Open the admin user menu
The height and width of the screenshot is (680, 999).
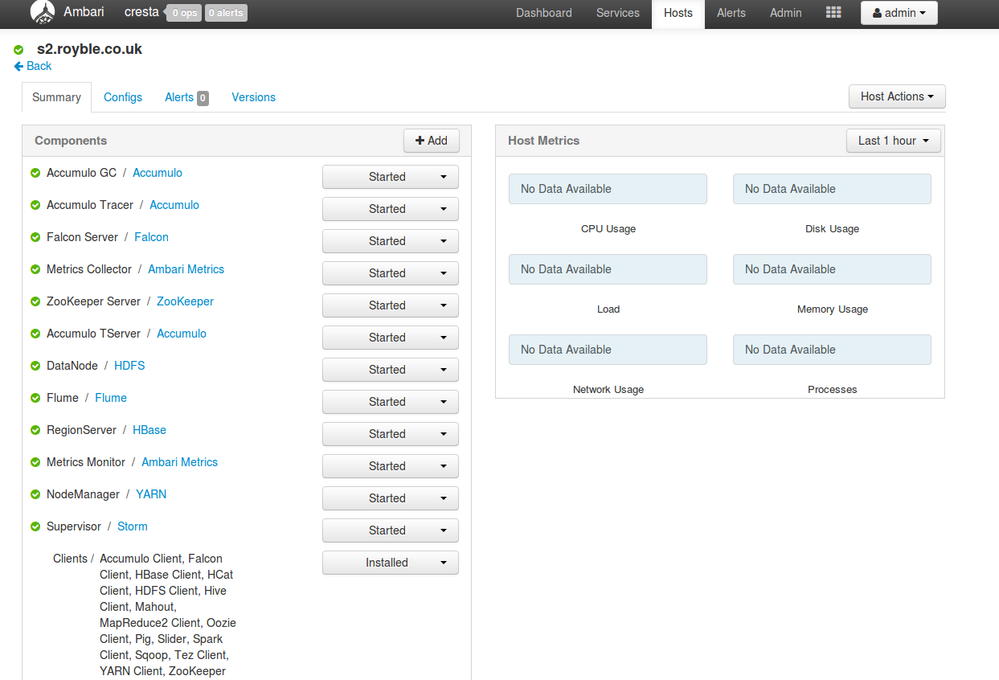898,13
